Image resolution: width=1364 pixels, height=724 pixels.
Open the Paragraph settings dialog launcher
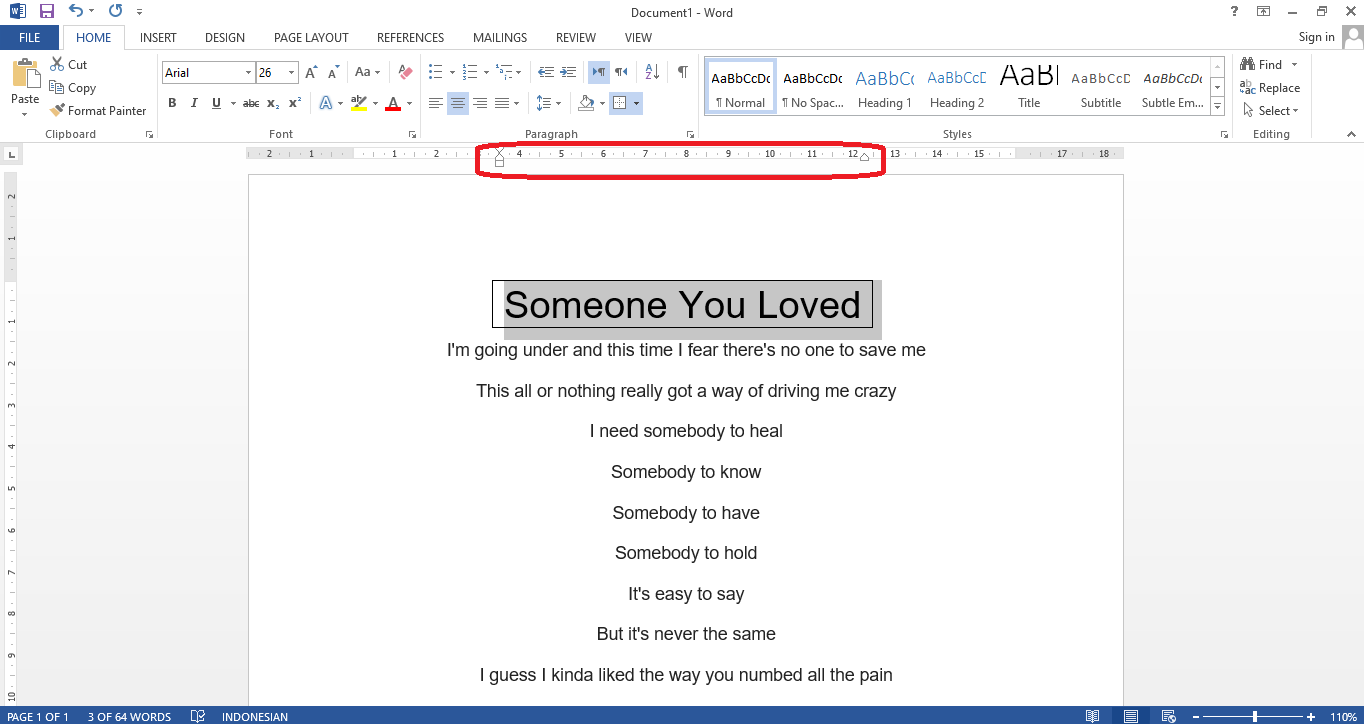[x=690, y=134]
